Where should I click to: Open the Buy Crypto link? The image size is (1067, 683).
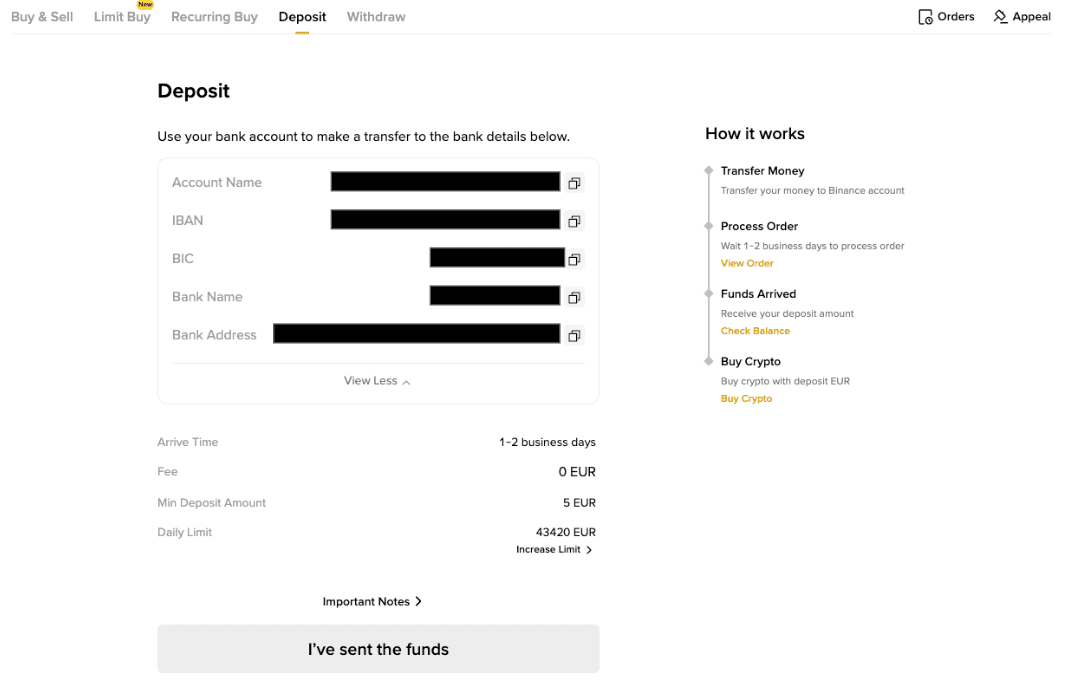pyautogui.click(x=746, y=399)
